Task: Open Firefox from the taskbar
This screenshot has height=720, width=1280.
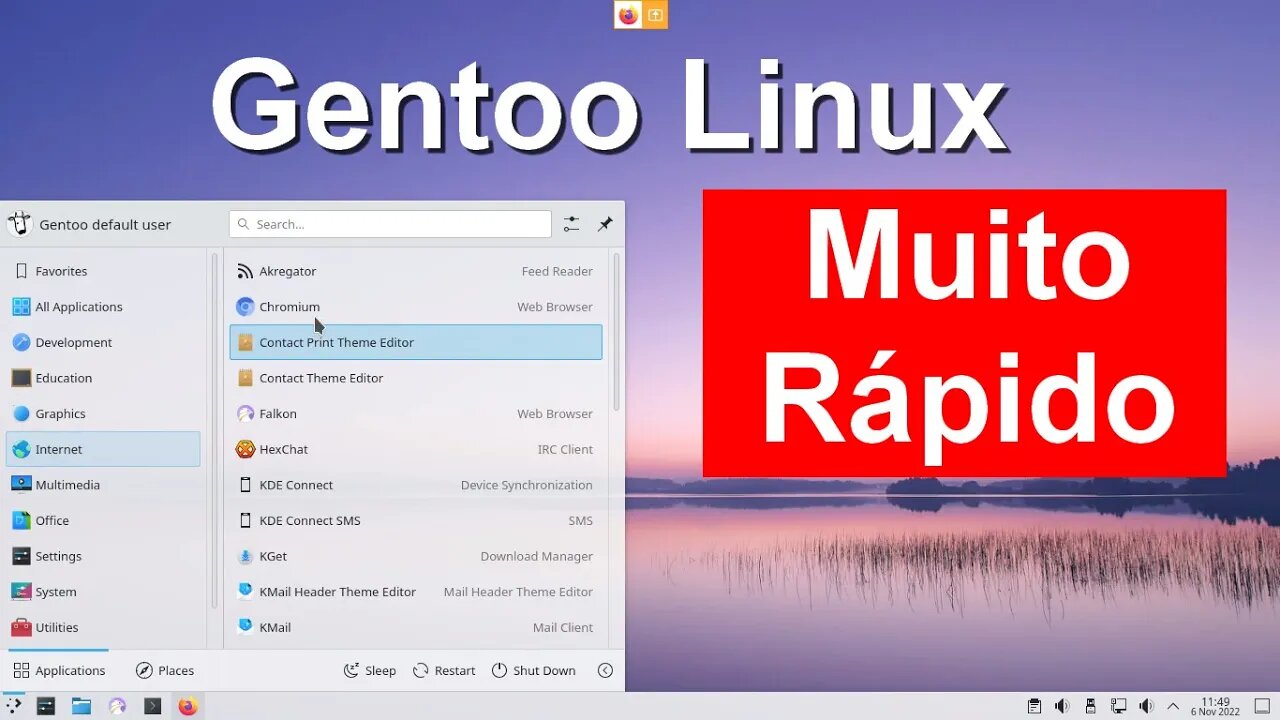Action: [187, 706]
